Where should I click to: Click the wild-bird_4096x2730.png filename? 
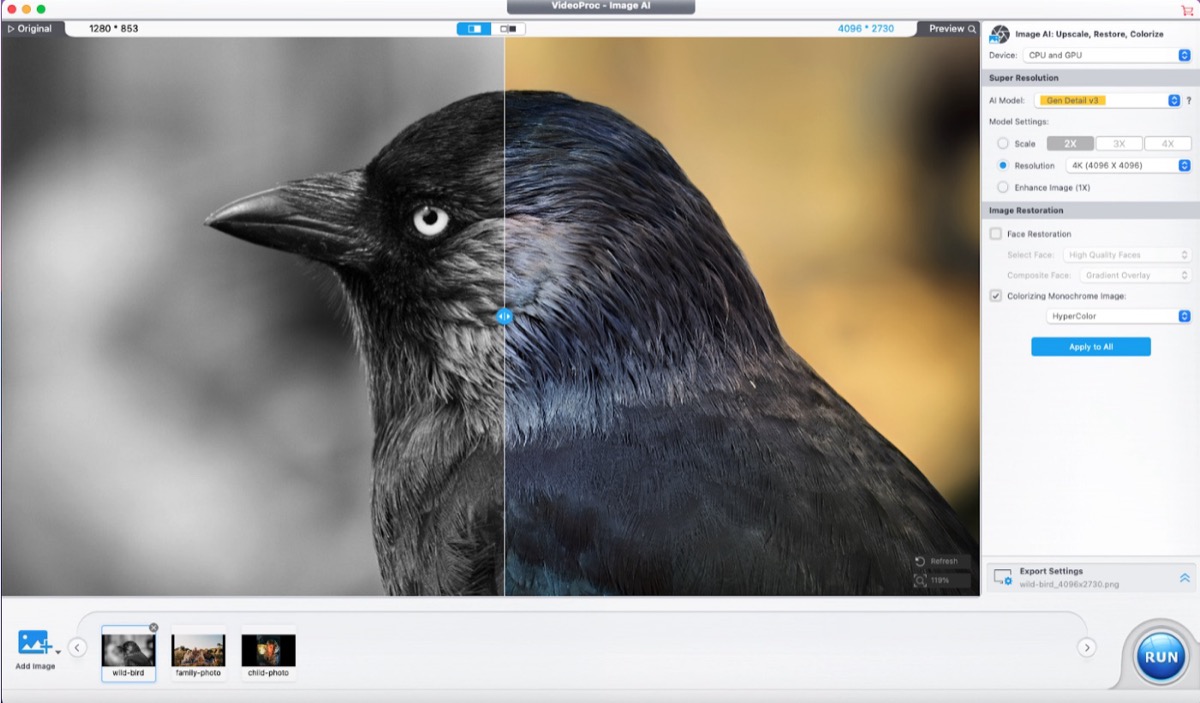click(1069, 583)
